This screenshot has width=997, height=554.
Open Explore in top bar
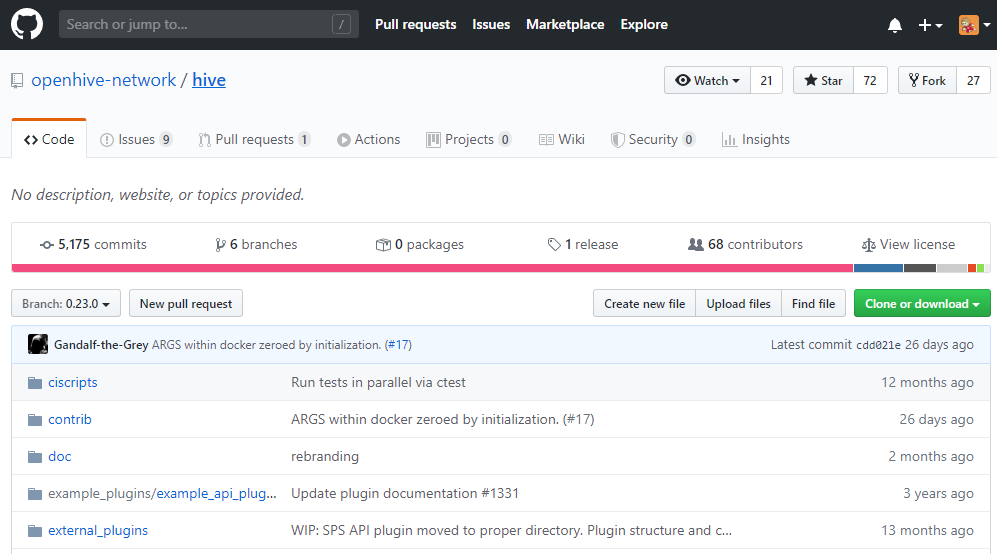644,24
